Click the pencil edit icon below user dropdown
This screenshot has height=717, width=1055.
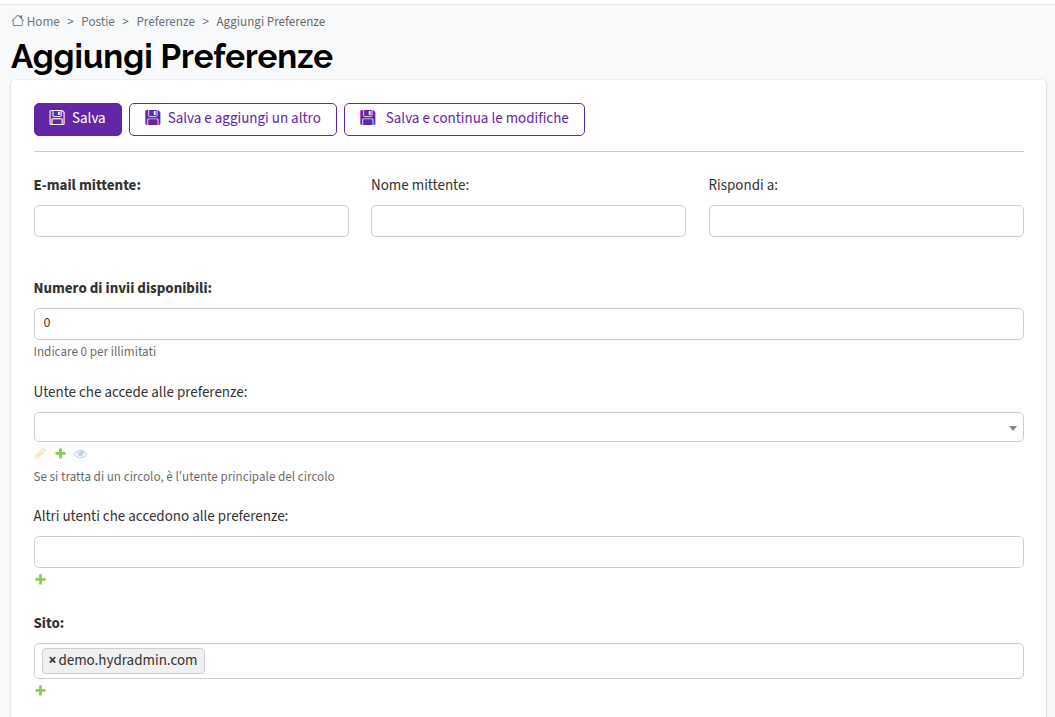click(x=40, y=453)
